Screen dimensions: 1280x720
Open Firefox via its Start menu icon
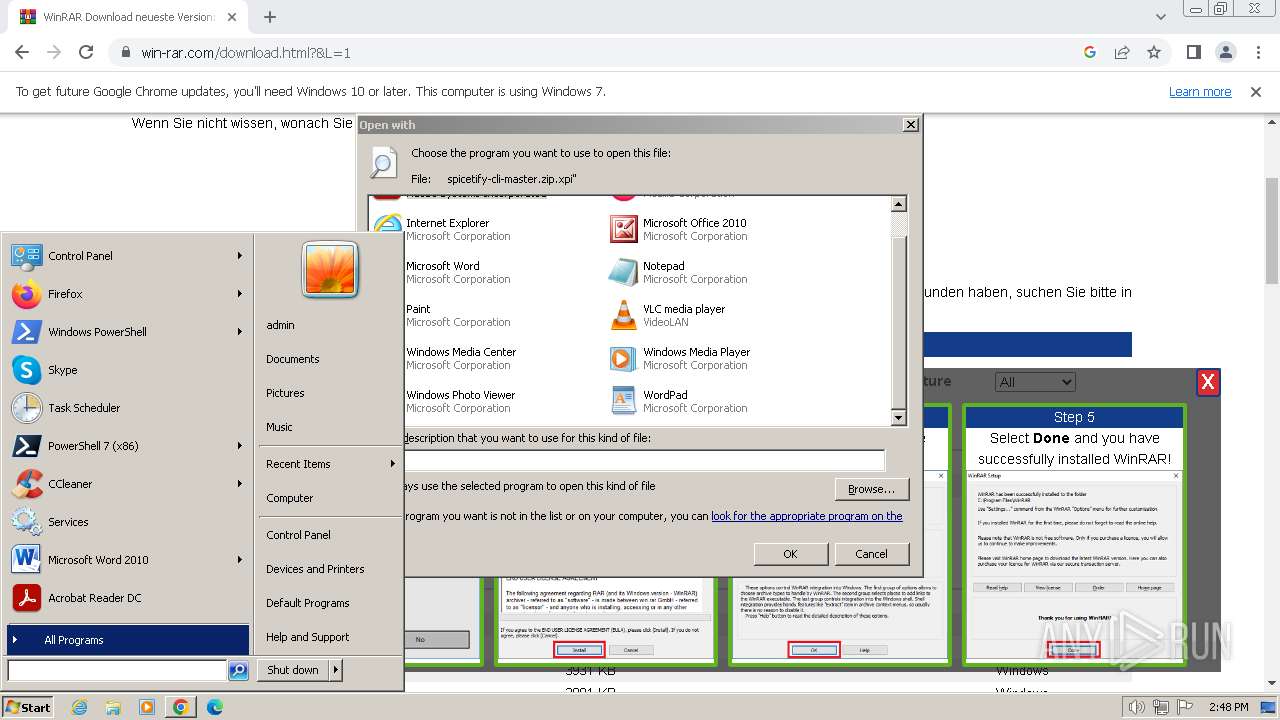pos(26,294)
